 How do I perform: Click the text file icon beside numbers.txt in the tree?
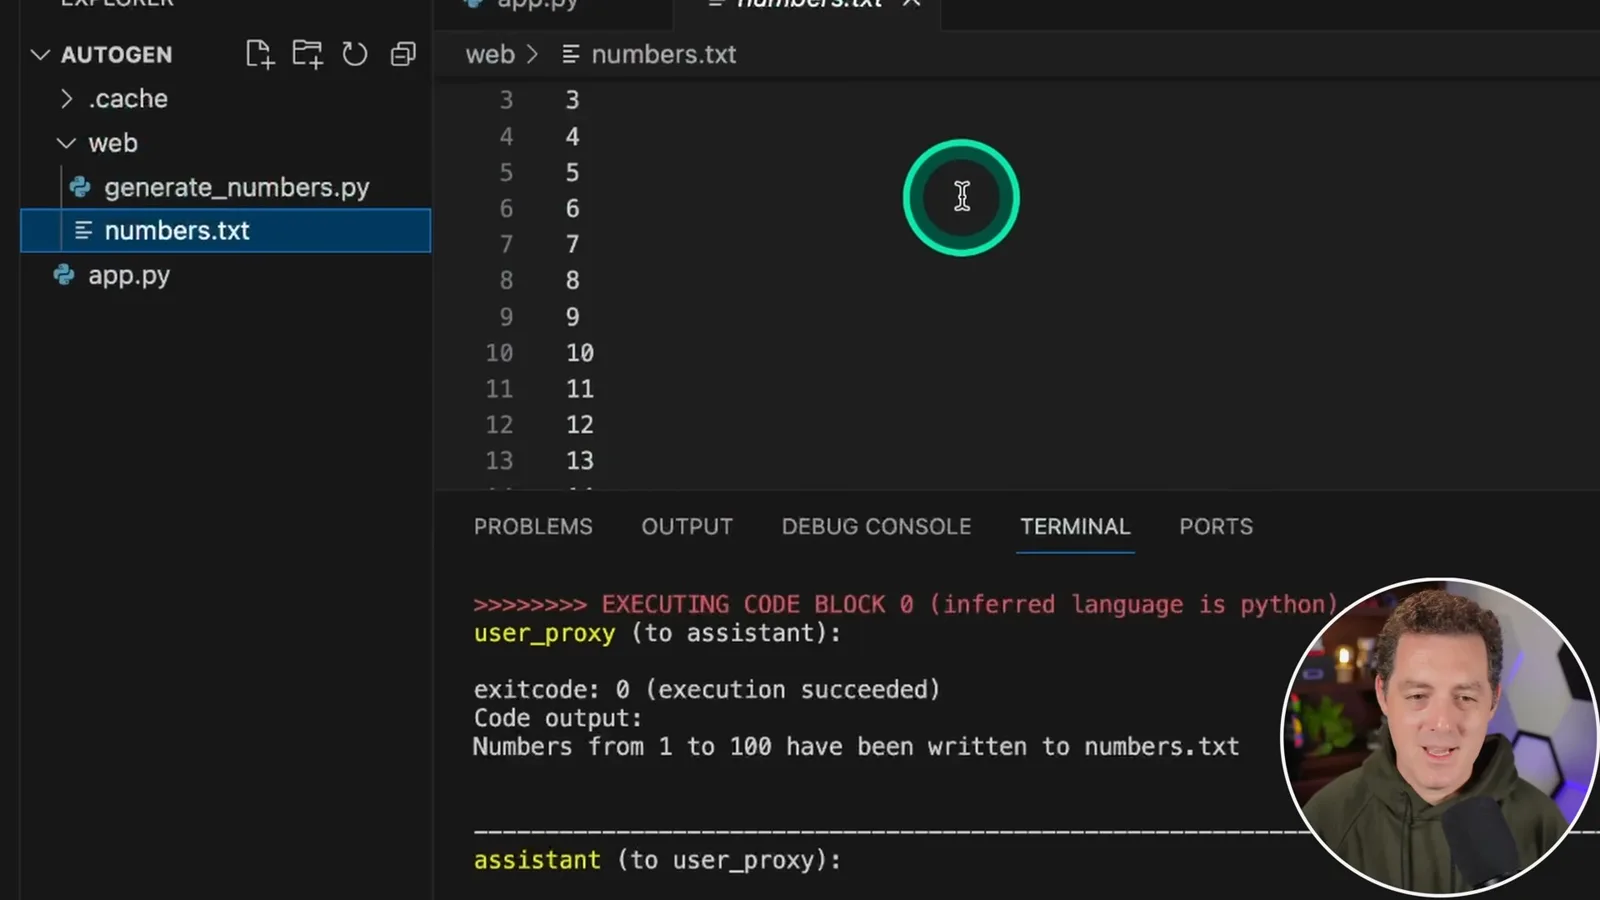click(84, 231)
